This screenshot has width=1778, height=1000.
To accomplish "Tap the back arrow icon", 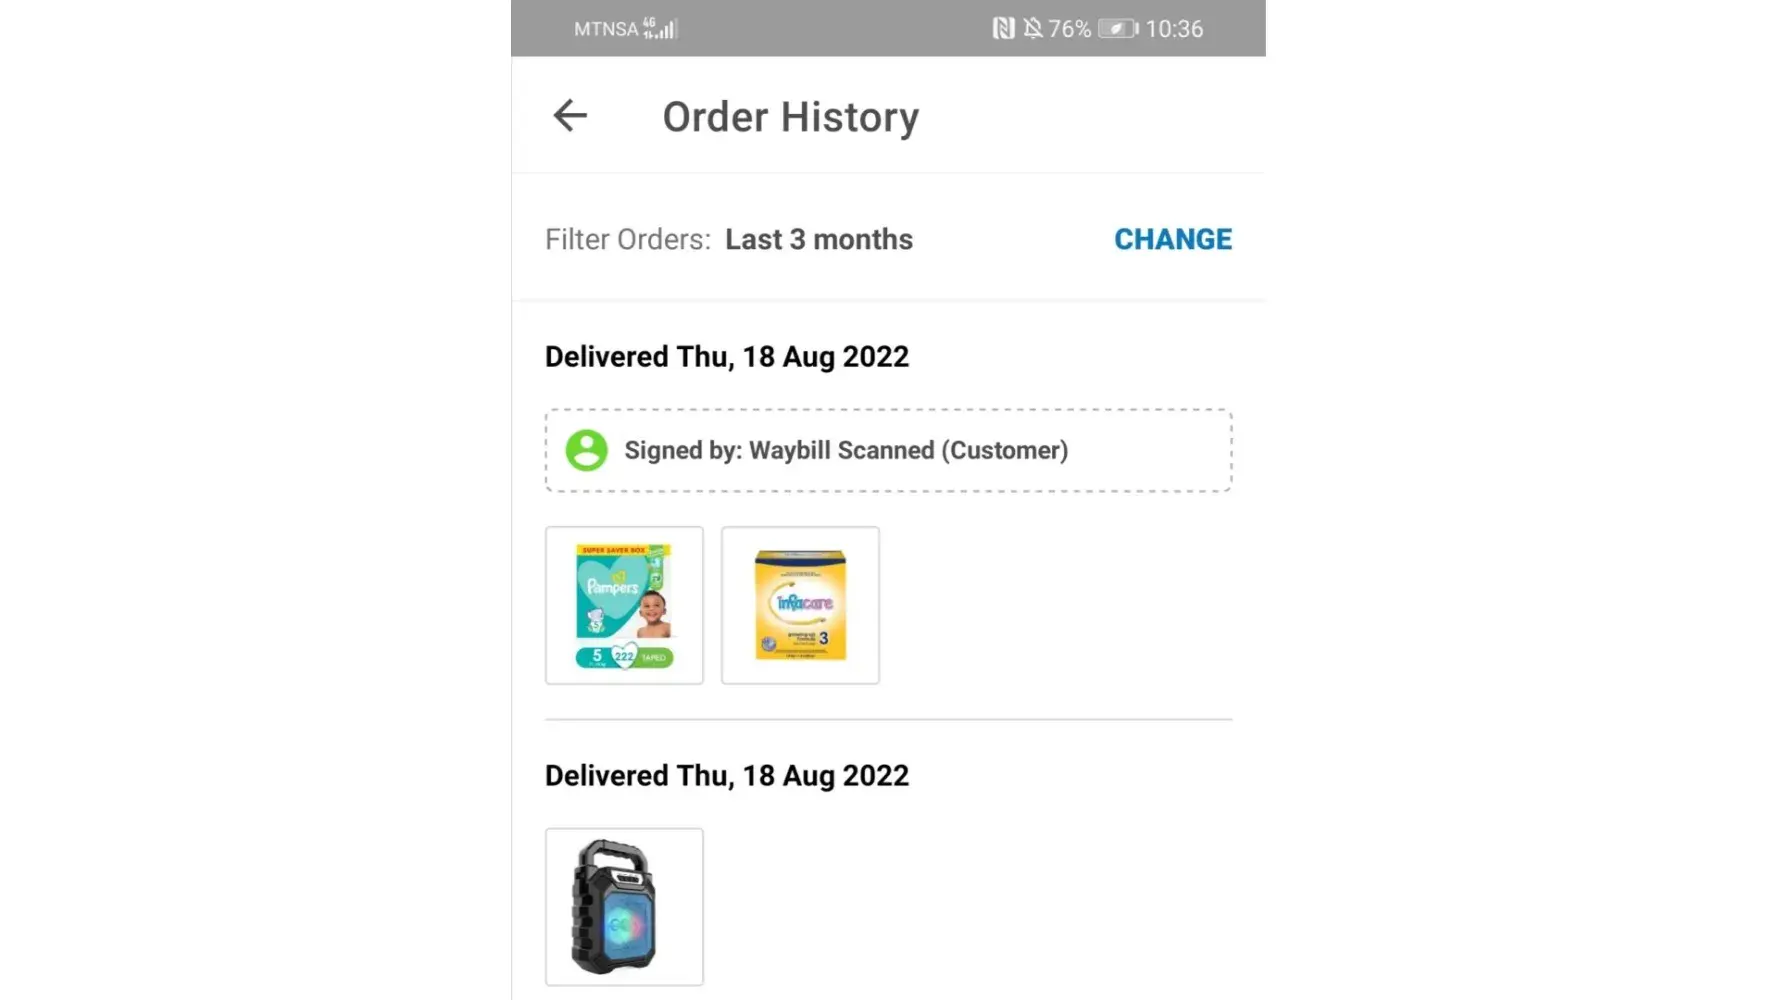I will (570, 116).
